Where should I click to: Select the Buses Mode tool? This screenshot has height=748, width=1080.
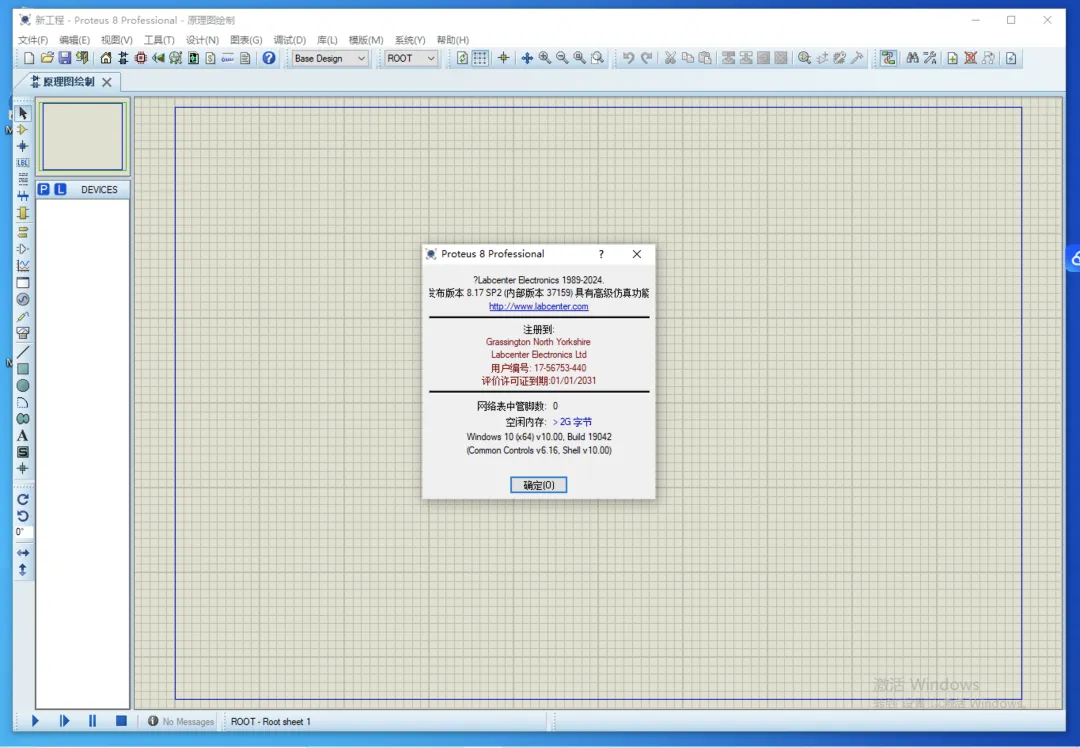[23, 196]
